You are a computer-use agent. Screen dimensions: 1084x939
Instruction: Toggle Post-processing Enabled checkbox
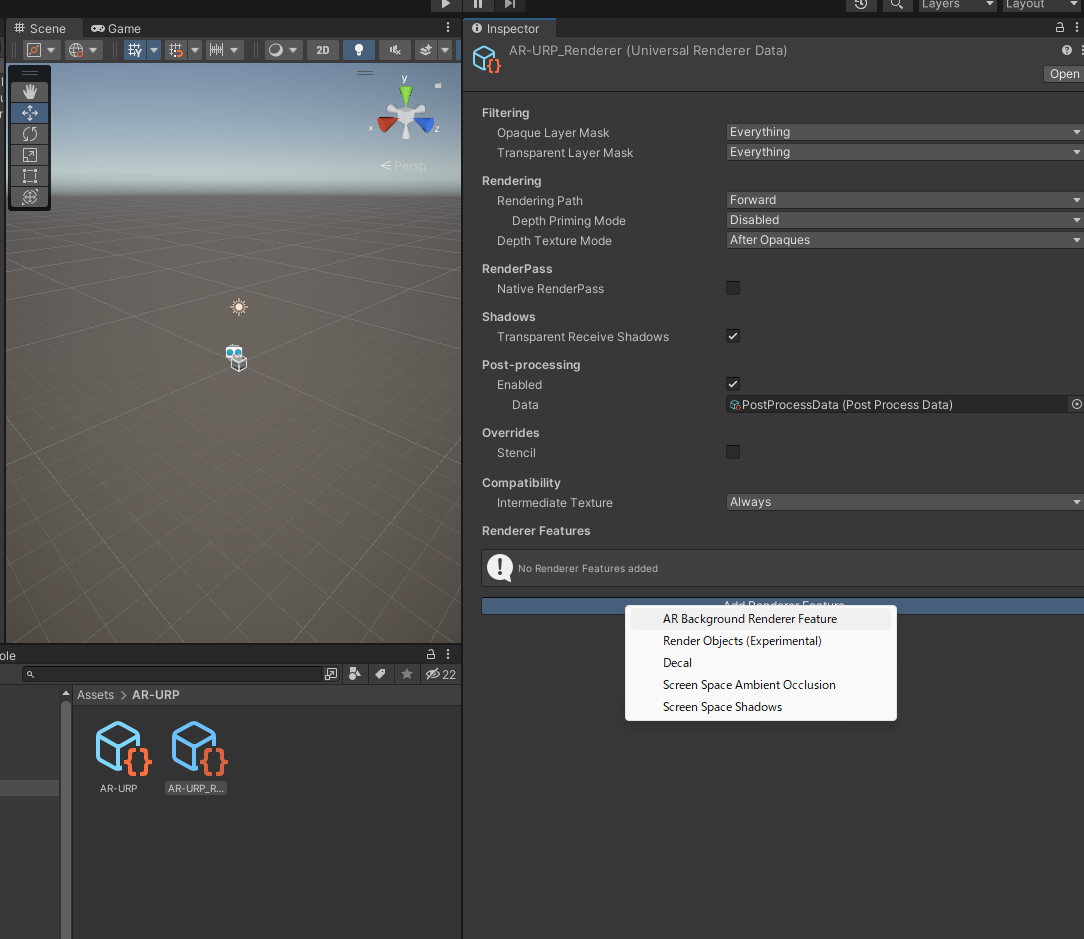point(733,384)
